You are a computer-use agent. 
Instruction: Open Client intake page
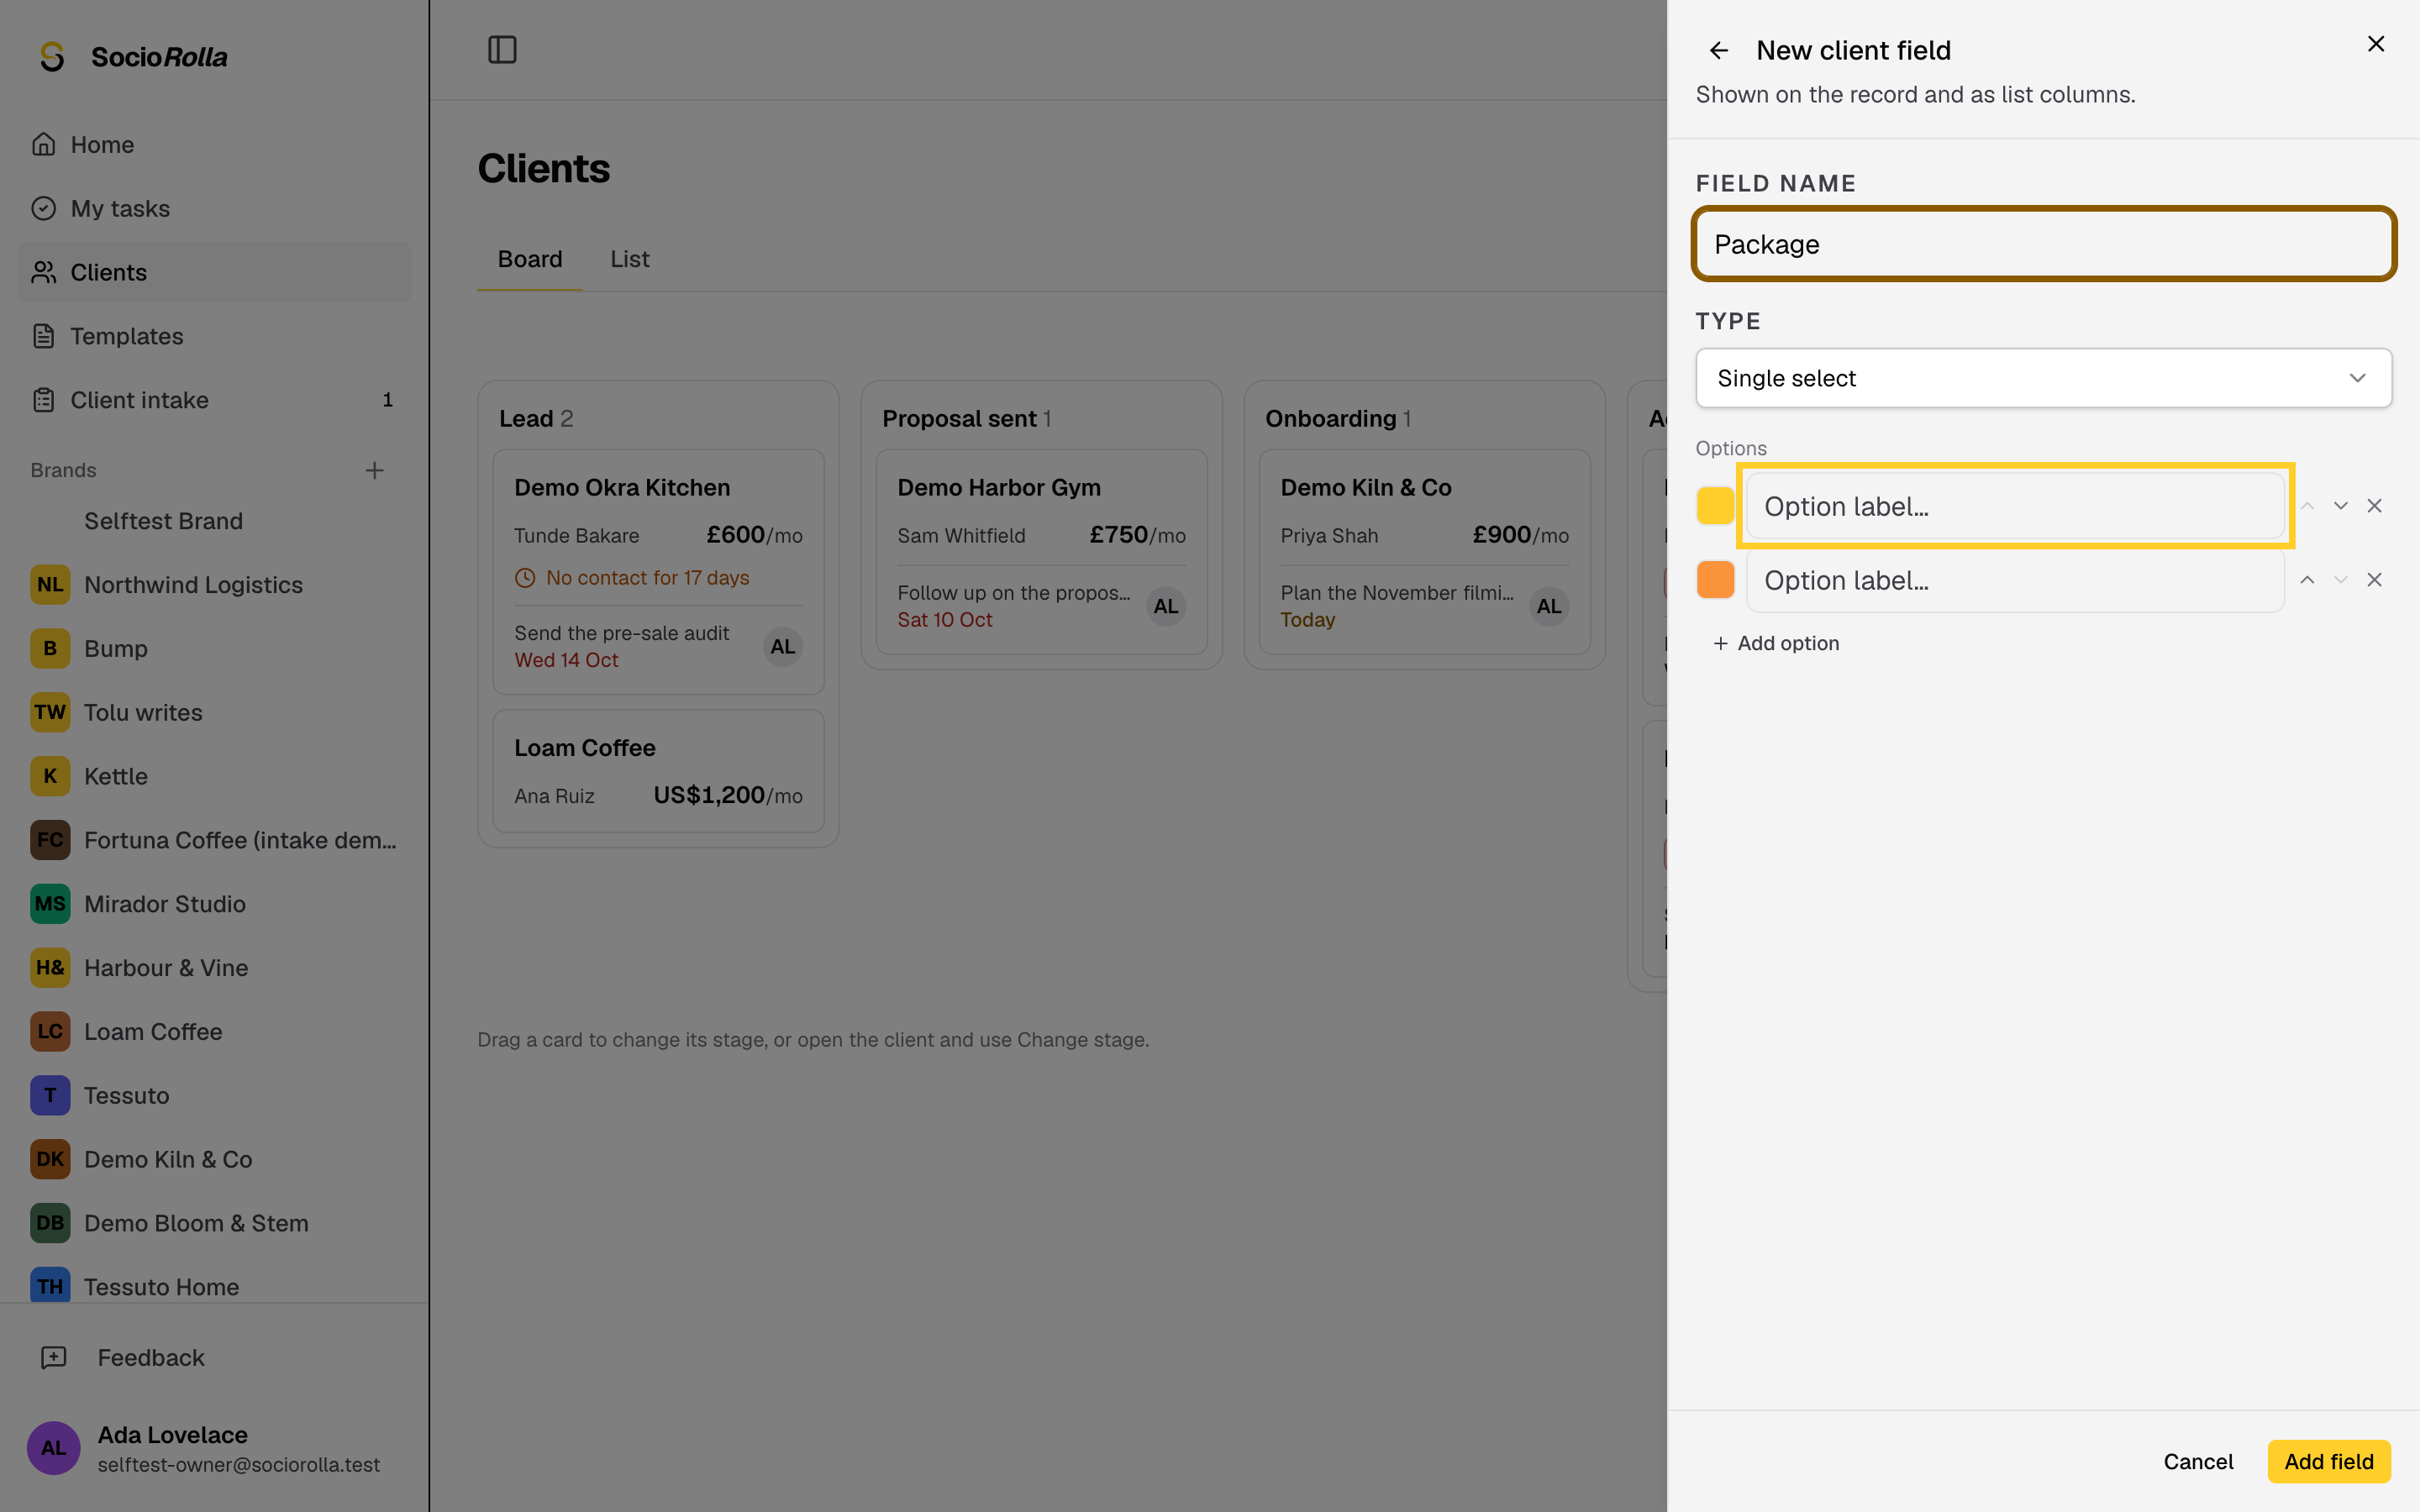(x=214, y=400)
